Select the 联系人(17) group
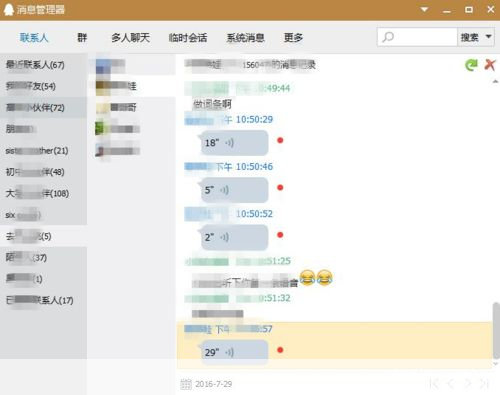 [x=43, y=300]
